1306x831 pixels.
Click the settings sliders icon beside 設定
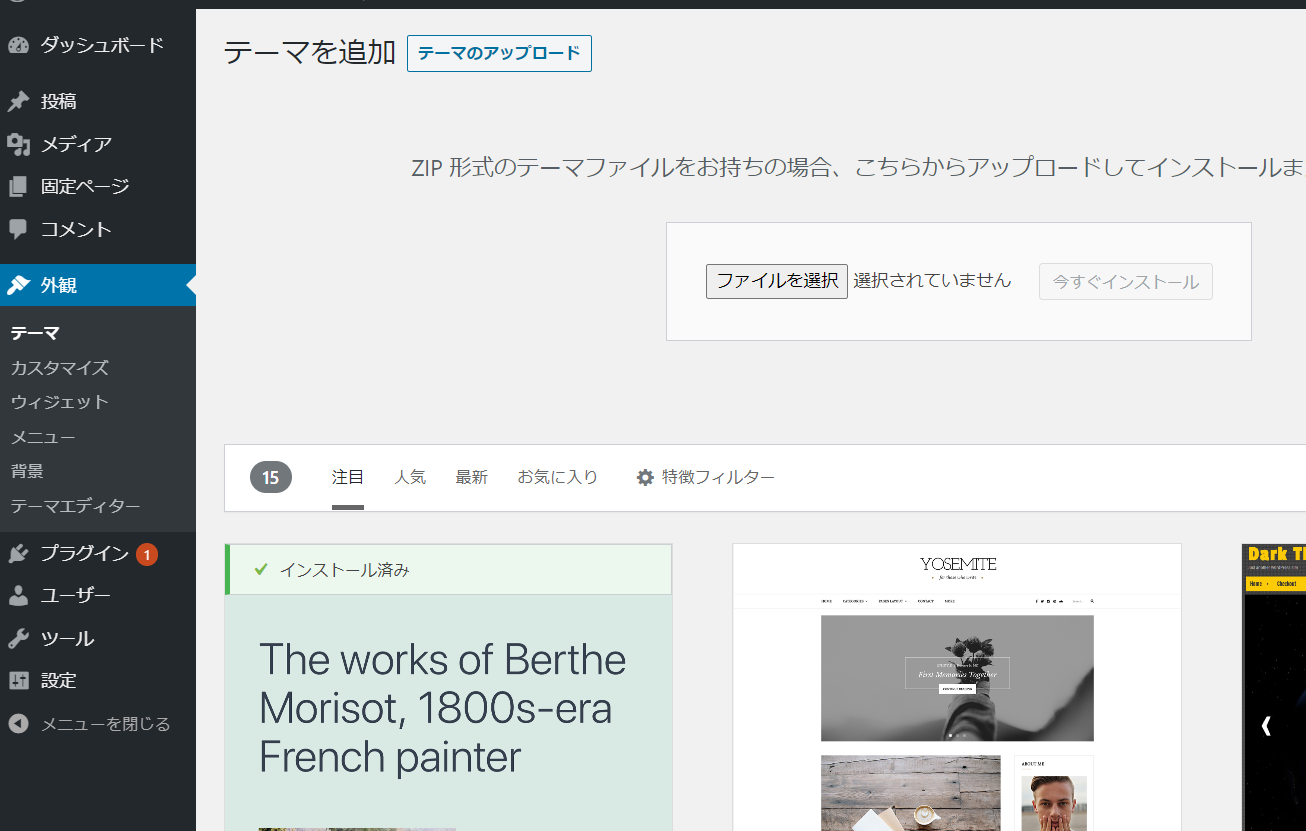(x=18, y=681)
